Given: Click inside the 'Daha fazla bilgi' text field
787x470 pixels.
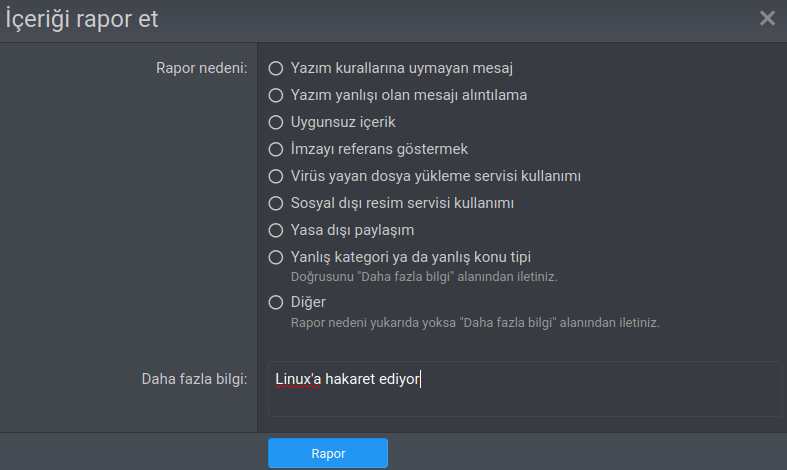Looking at the screenshot, I should tap(600, 395).
